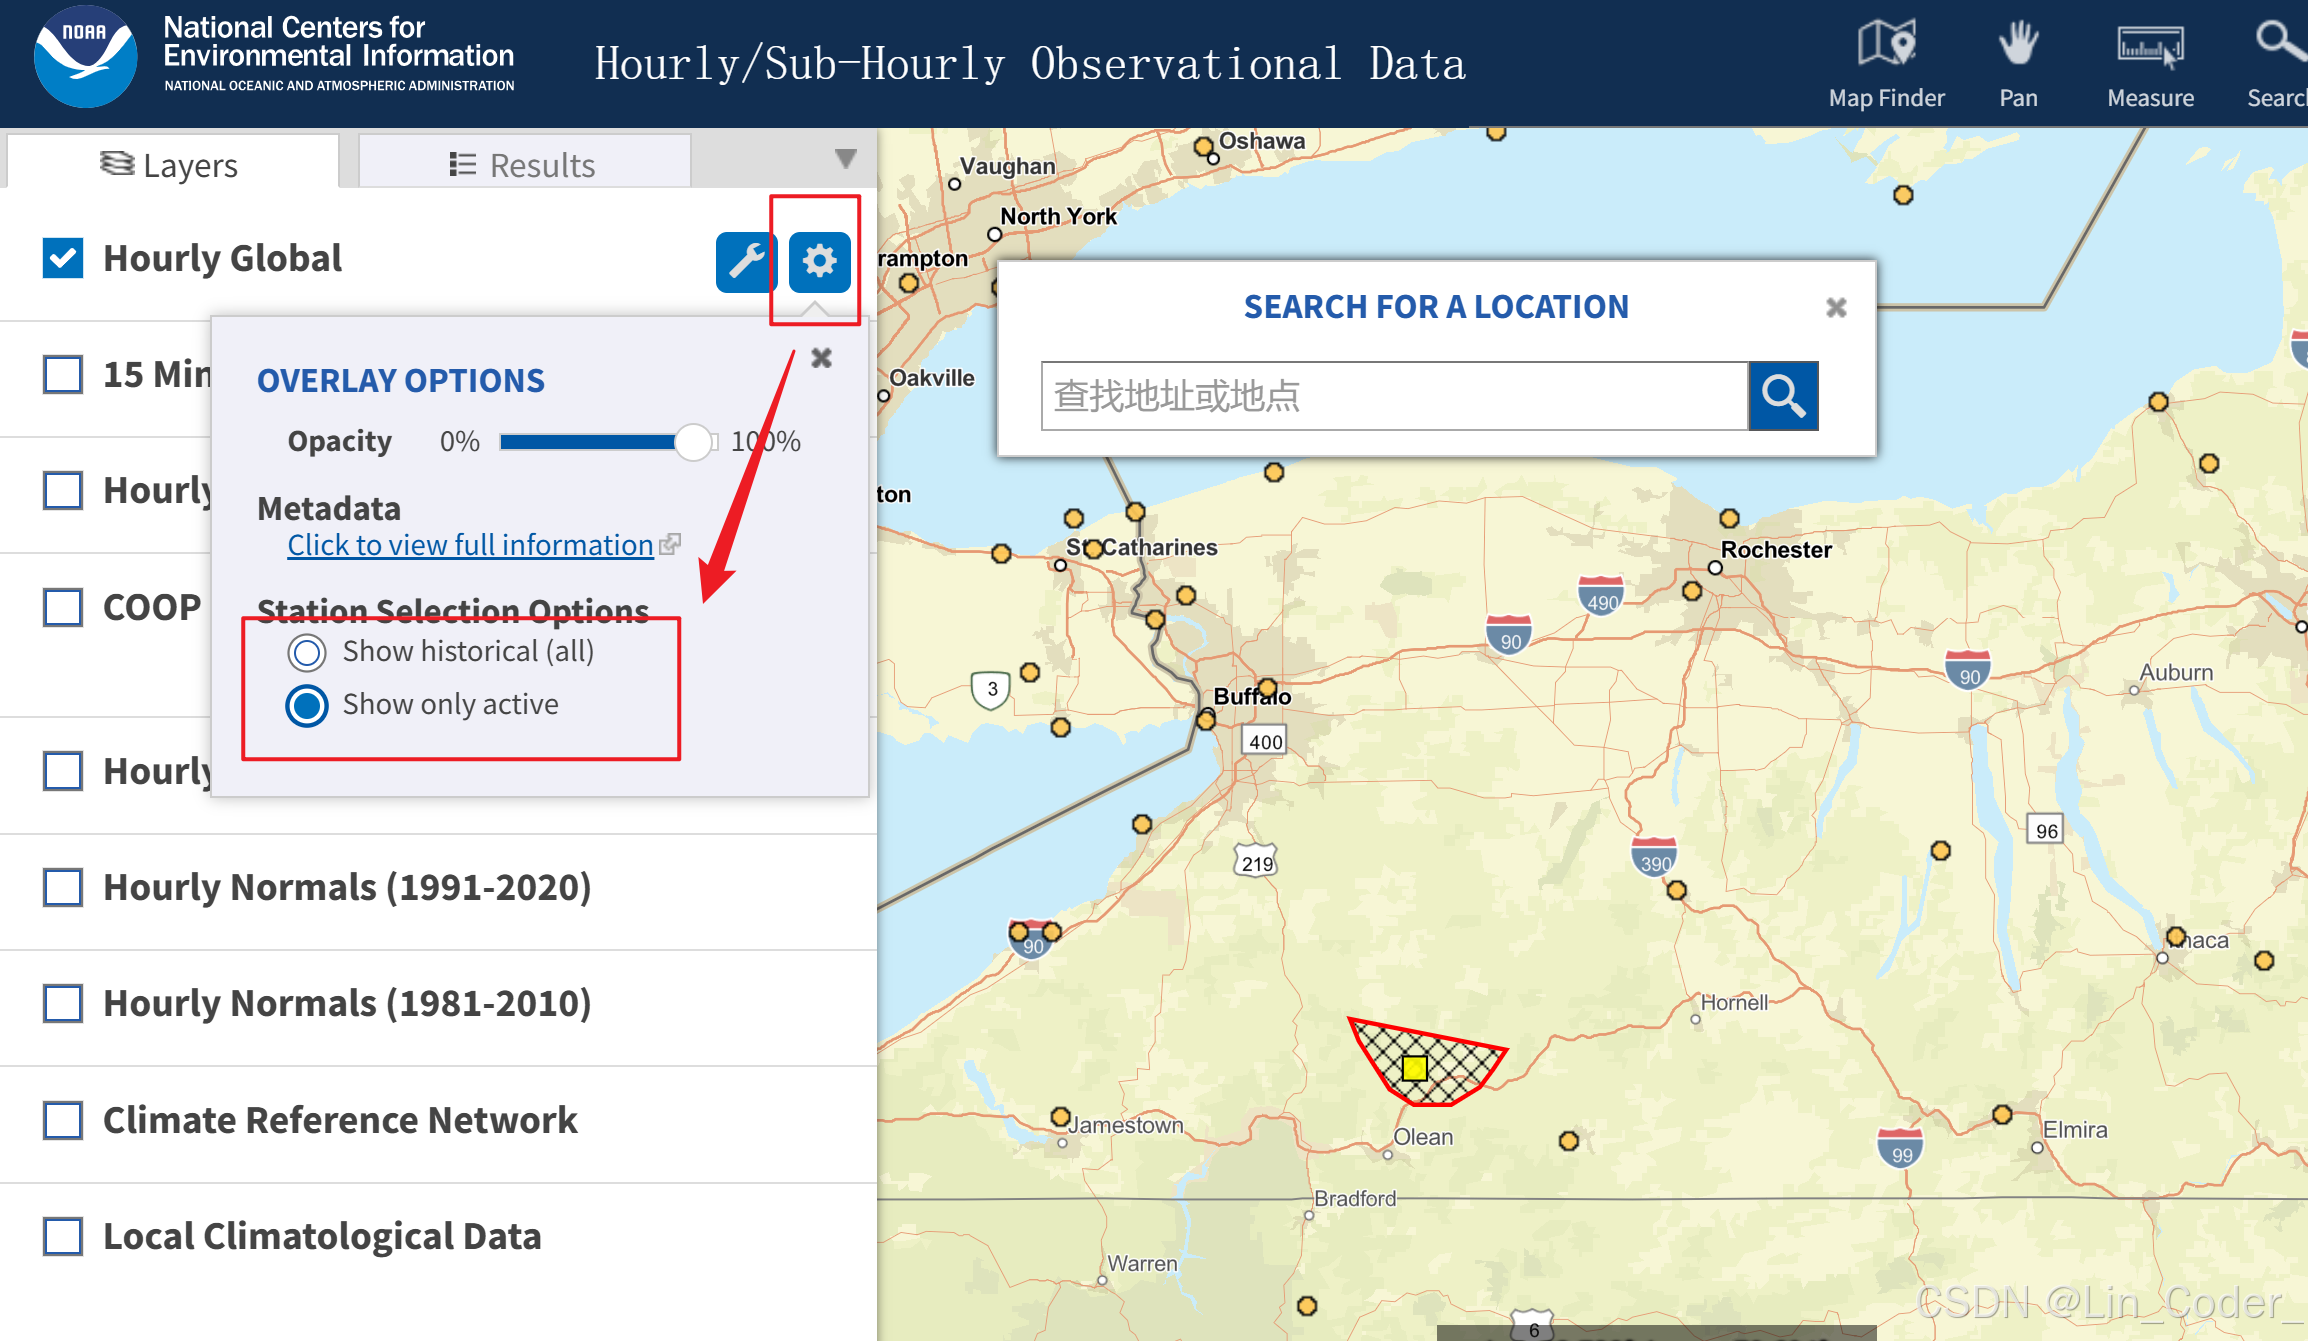This screenshot has width=2308, height=1341.
Task: Select the Show historical (all) radio option
Action: click(x=307, y=652)
